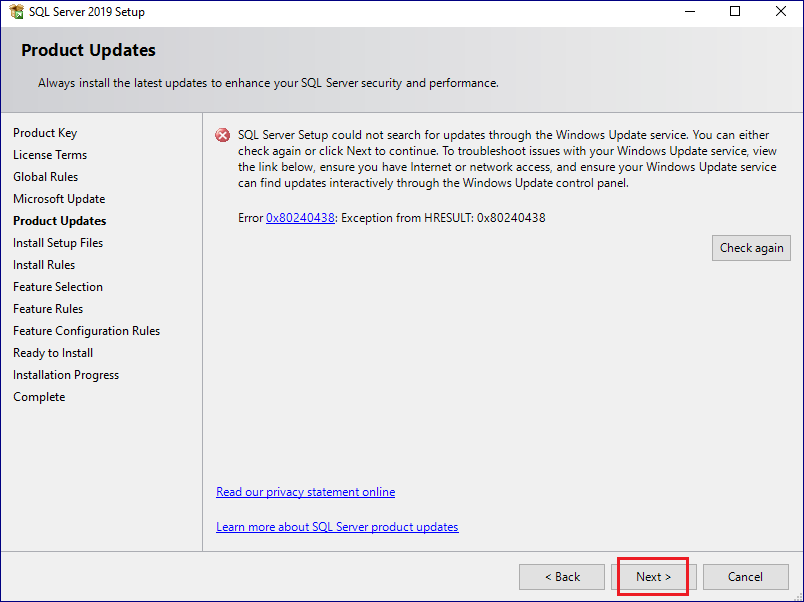The image size is (804, 602).
Task: Continue with the Next > button
Action: coord(653,577)
